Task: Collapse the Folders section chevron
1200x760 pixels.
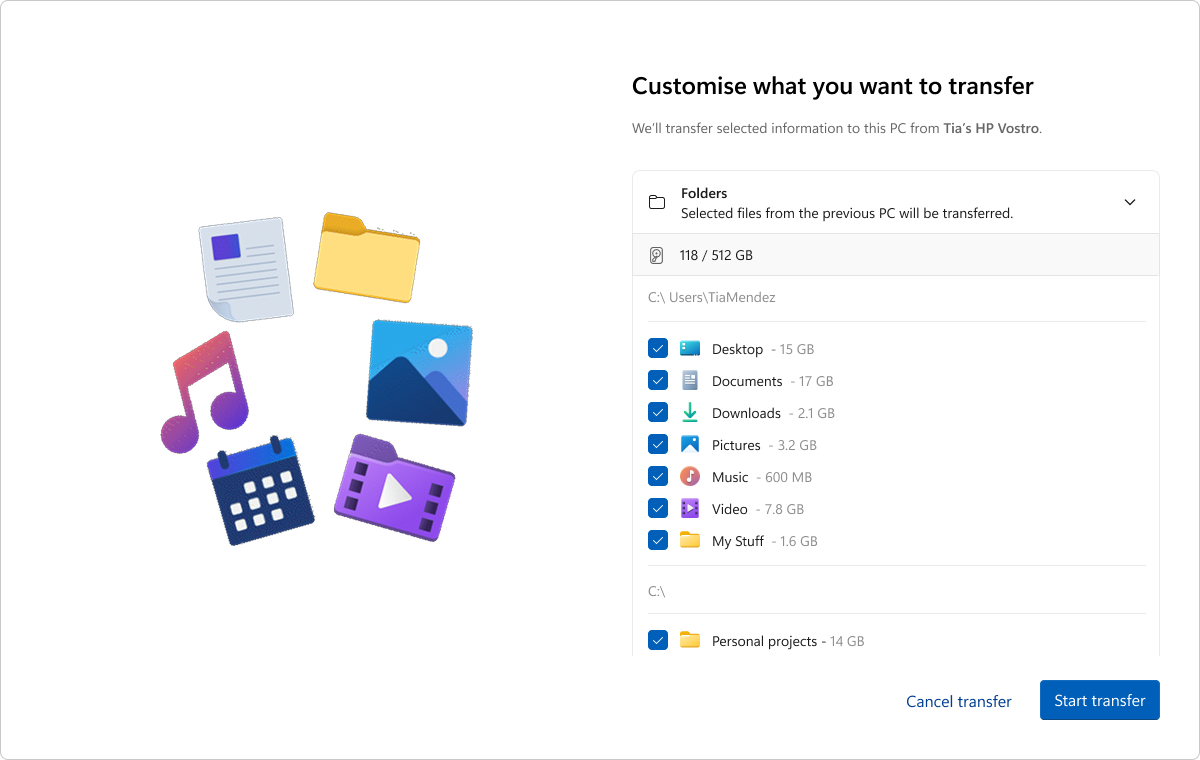Action: [x=1130, y=202]
